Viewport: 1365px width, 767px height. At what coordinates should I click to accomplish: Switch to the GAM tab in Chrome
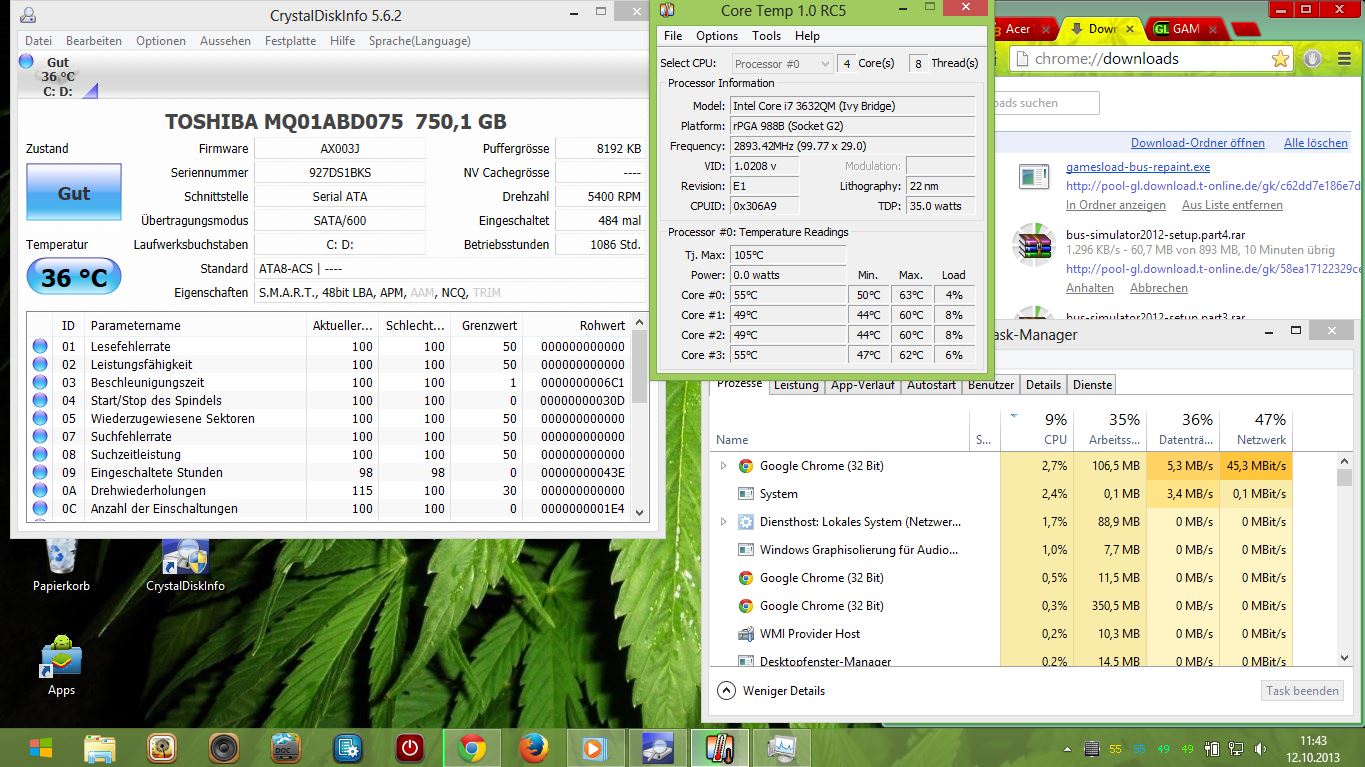coord(1186,29)
